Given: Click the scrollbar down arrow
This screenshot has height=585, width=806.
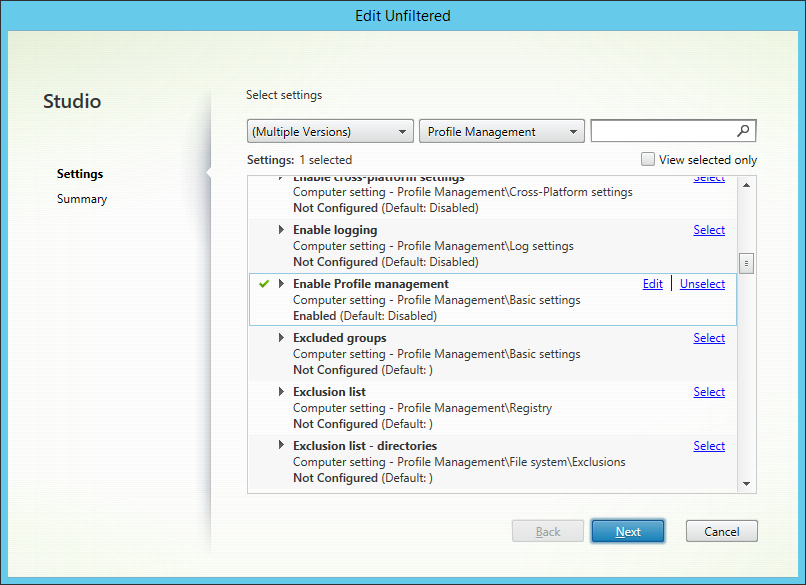Looking at the screenshot, I should [x=747, y=484].
